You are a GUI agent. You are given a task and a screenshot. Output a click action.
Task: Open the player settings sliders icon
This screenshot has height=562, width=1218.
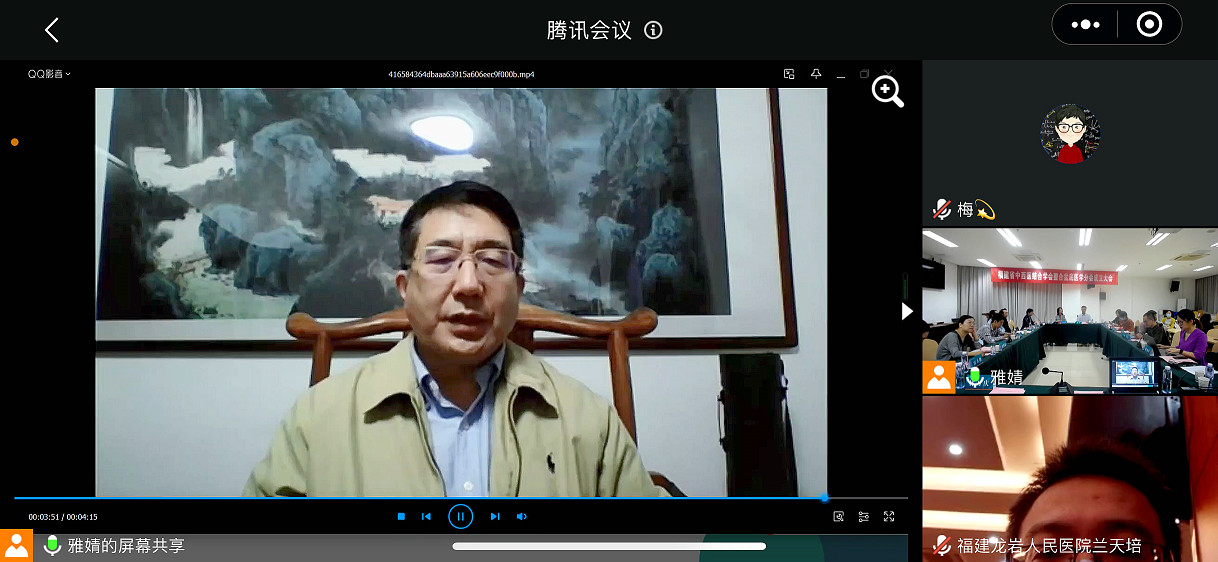(863, 517)
